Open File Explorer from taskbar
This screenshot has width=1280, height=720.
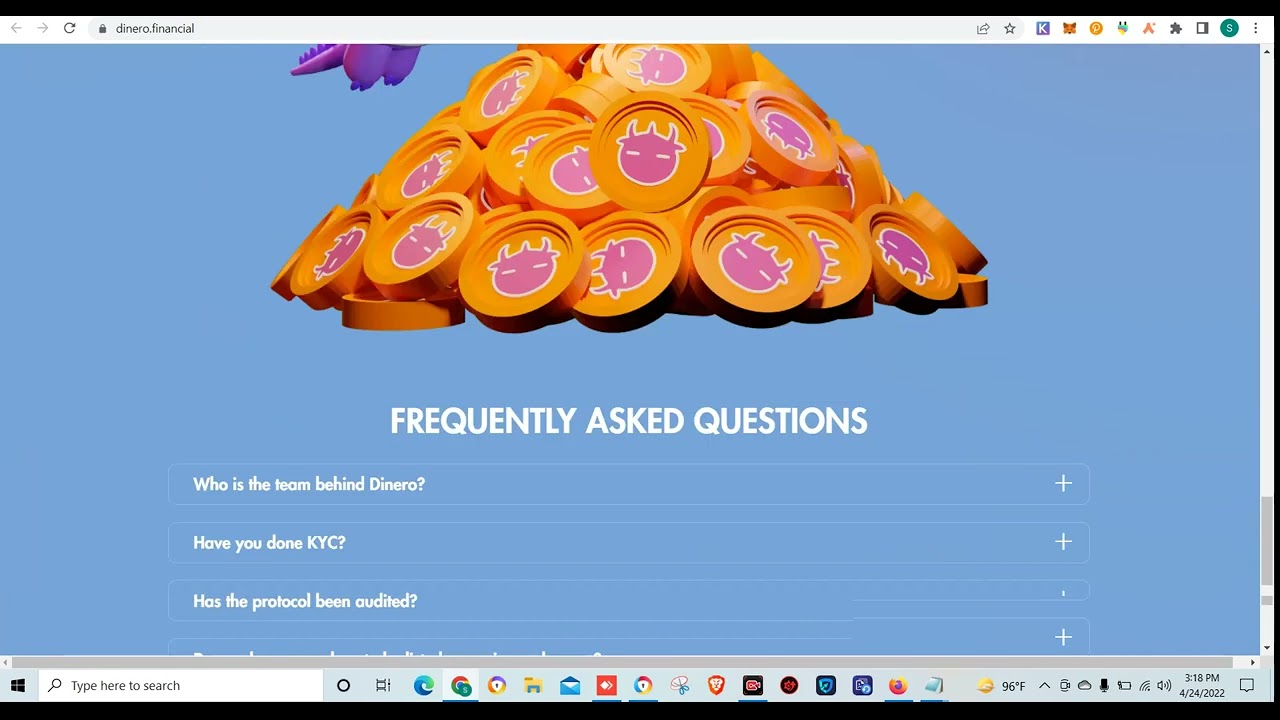[533, 685]
